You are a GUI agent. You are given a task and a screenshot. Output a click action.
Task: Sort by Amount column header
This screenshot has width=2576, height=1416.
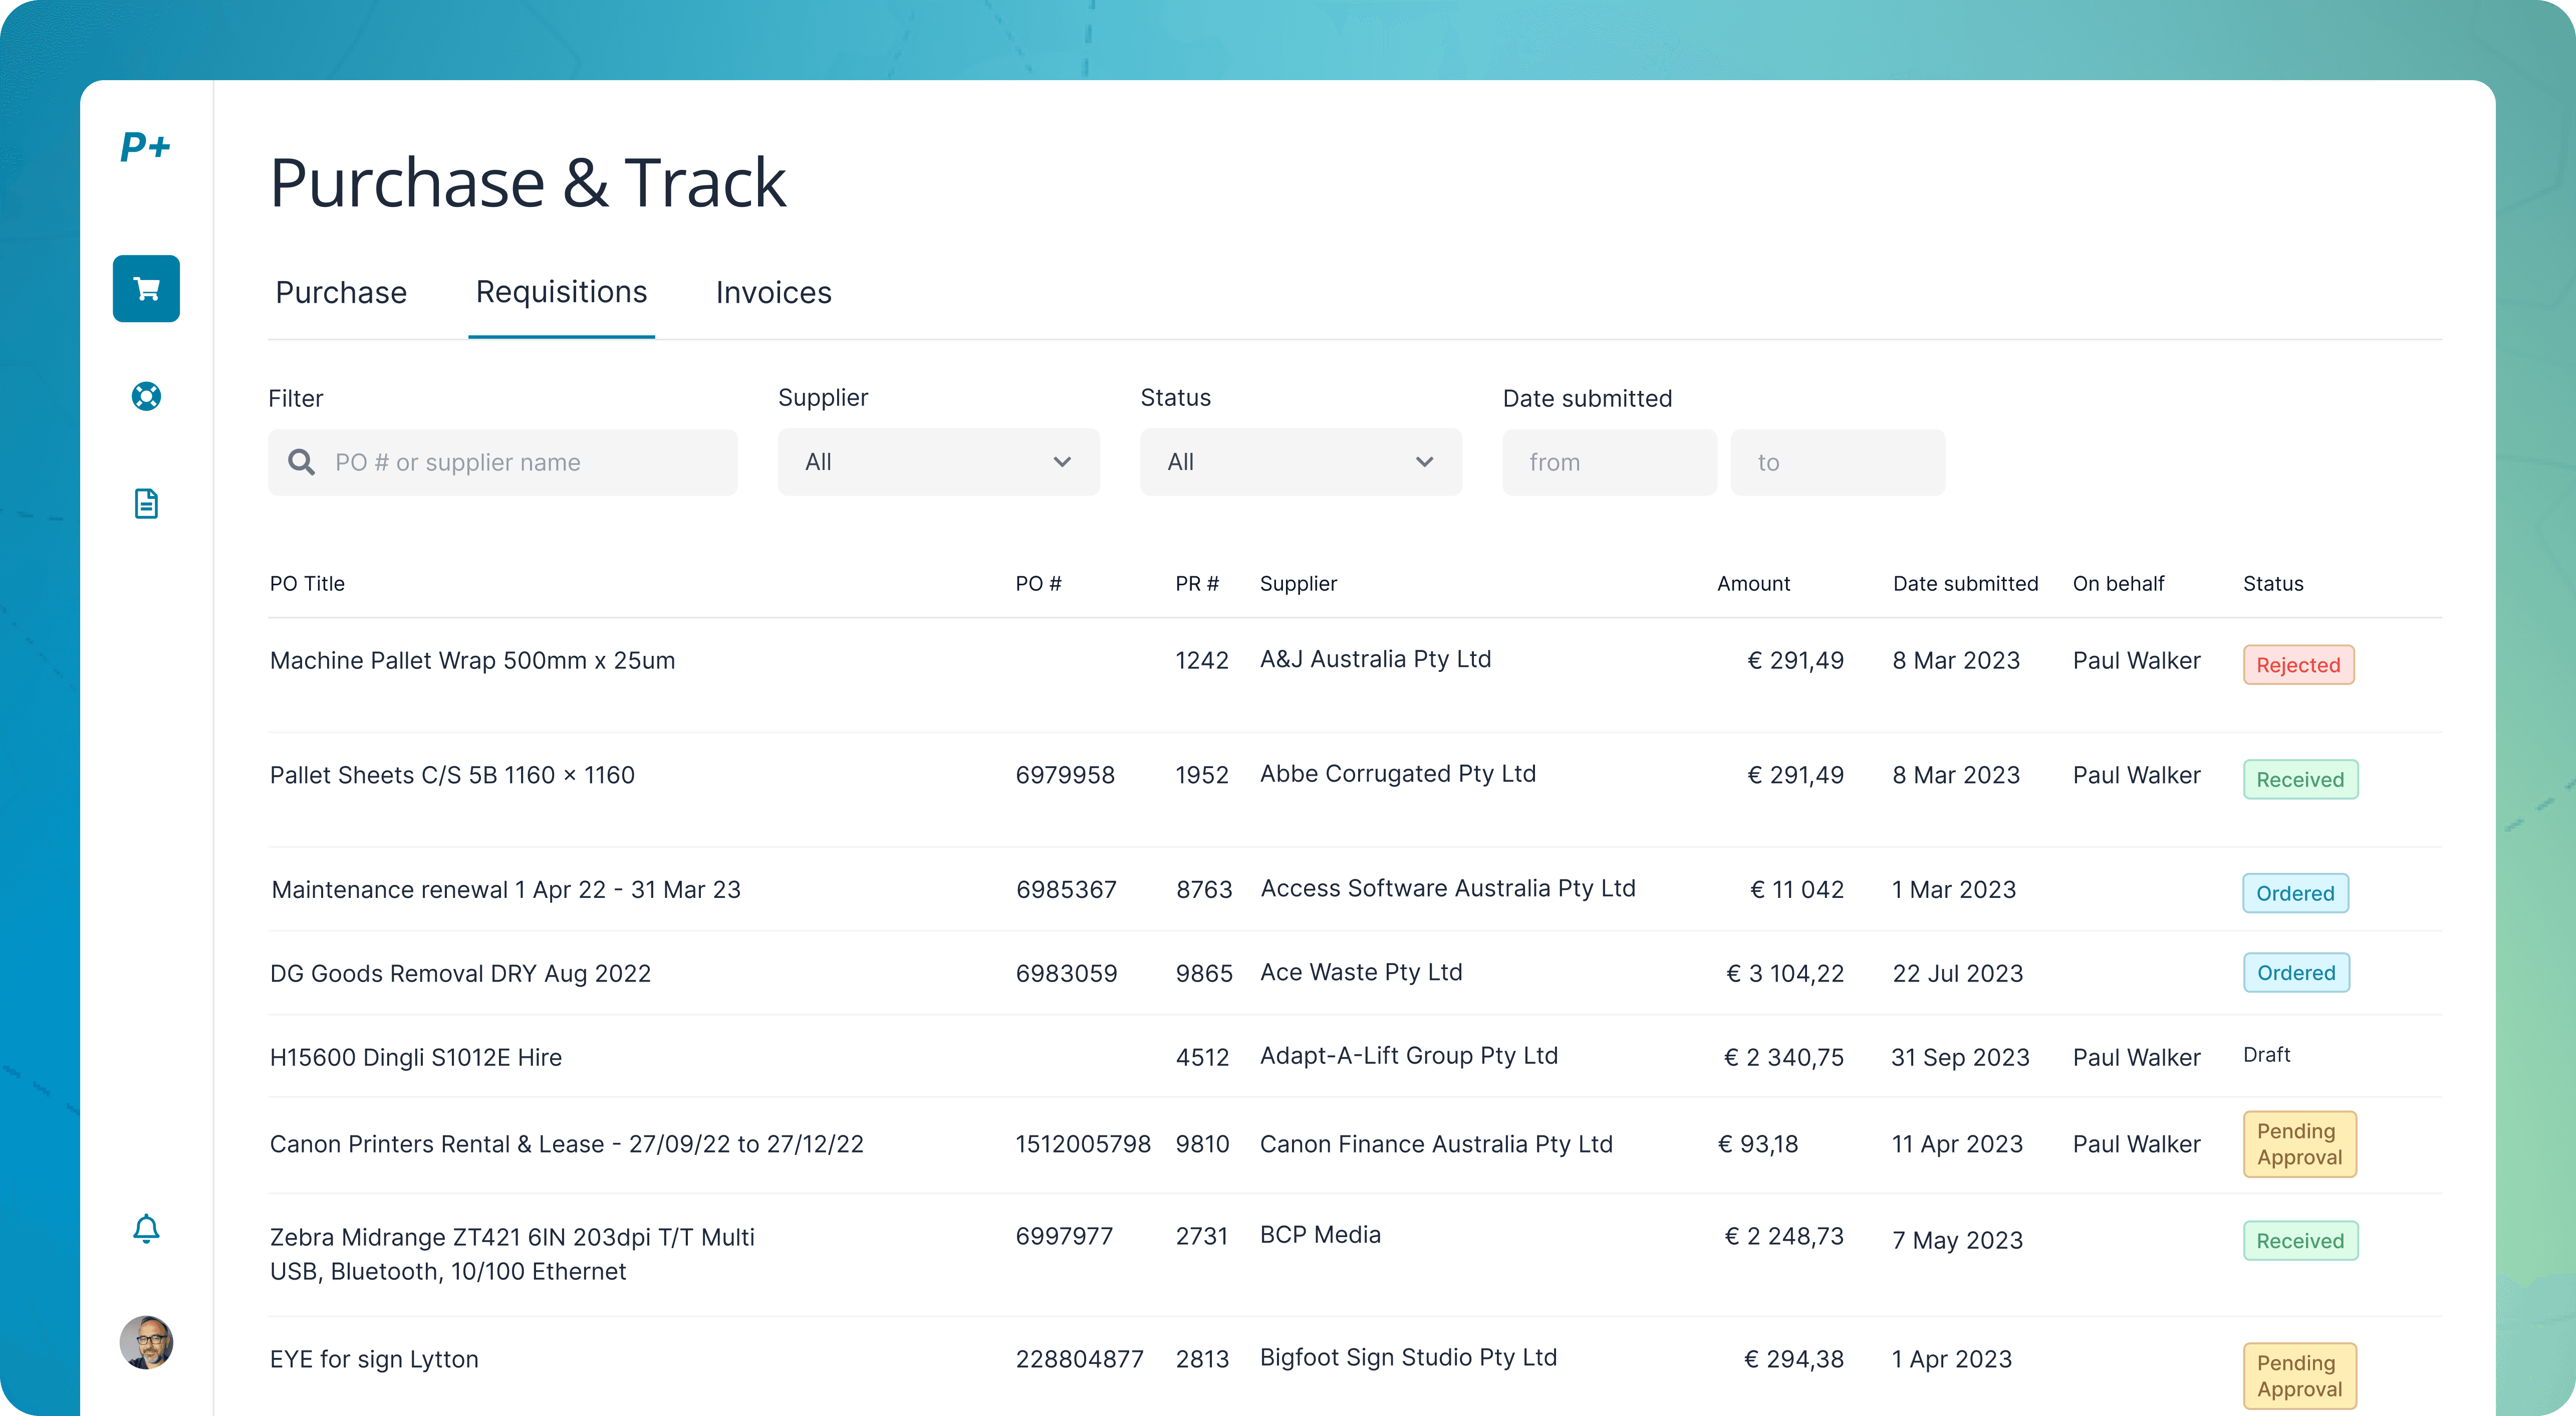[x=1753, y=584]
